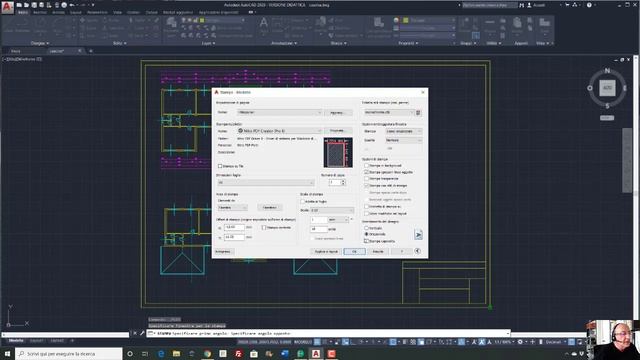Click the Save icon in quick access toolbar

pos(34,5)
